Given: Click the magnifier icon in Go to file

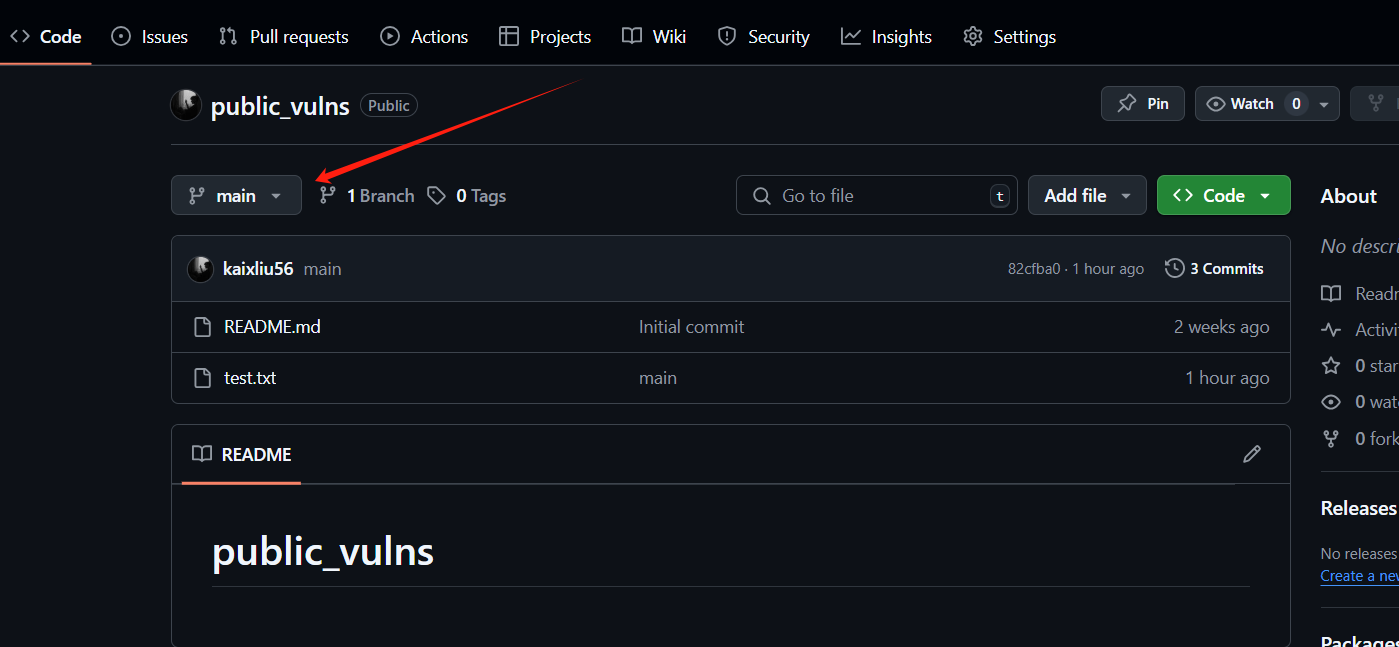Looking at the screenshot, I should (x=762, y=196).
